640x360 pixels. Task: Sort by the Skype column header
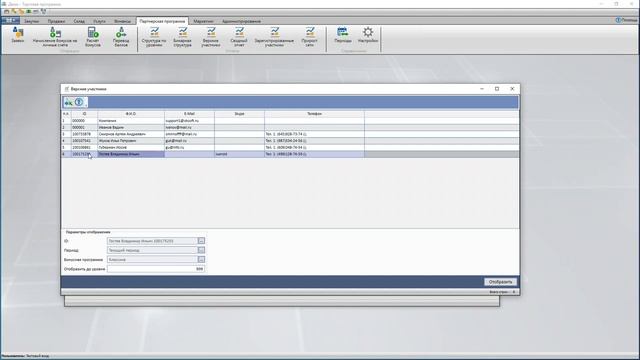pos(240,114)
